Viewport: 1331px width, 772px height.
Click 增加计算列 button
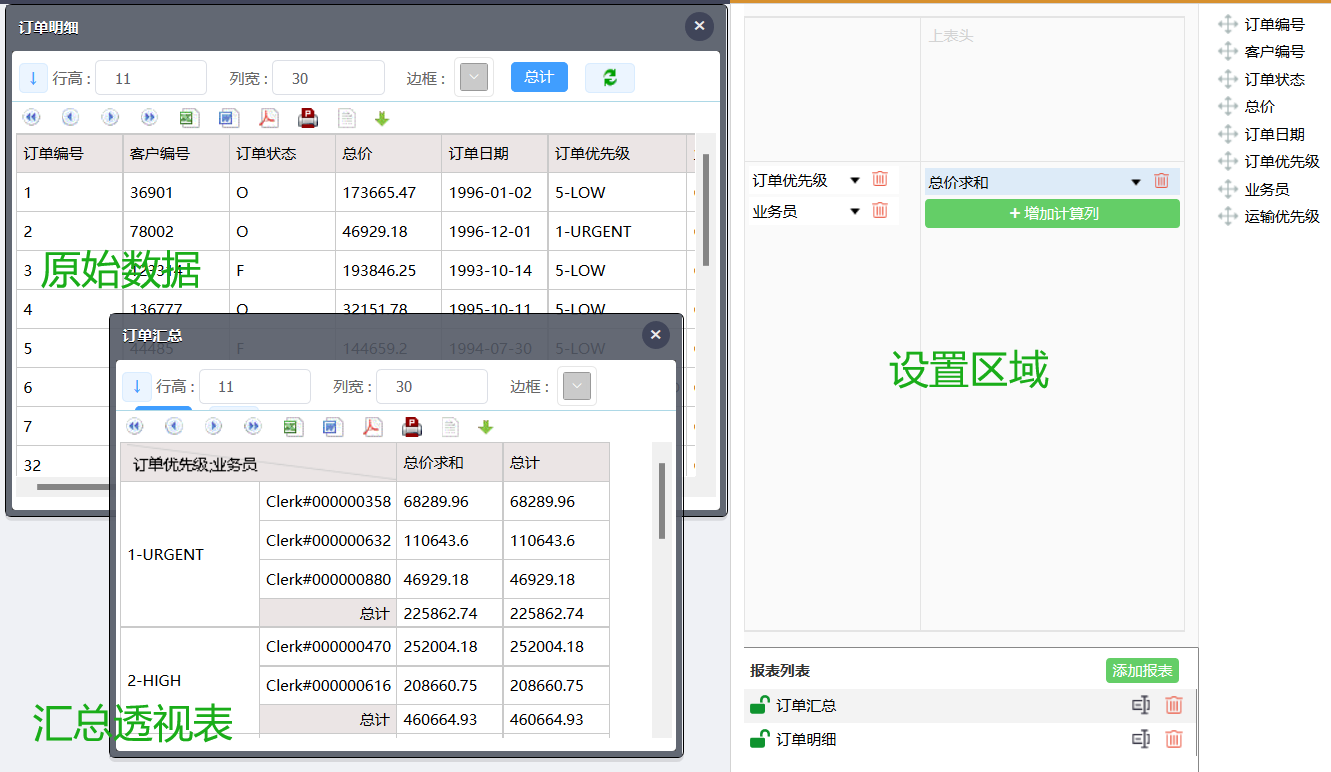pos(1052,213)
